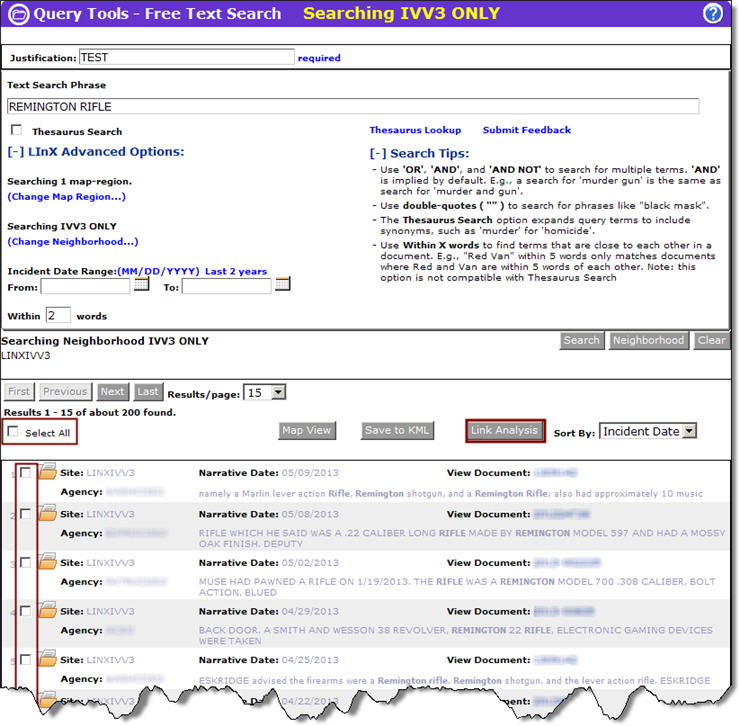739x726 pixels.
Task: Open the Results/page dropdown
Action: (264, 392)
